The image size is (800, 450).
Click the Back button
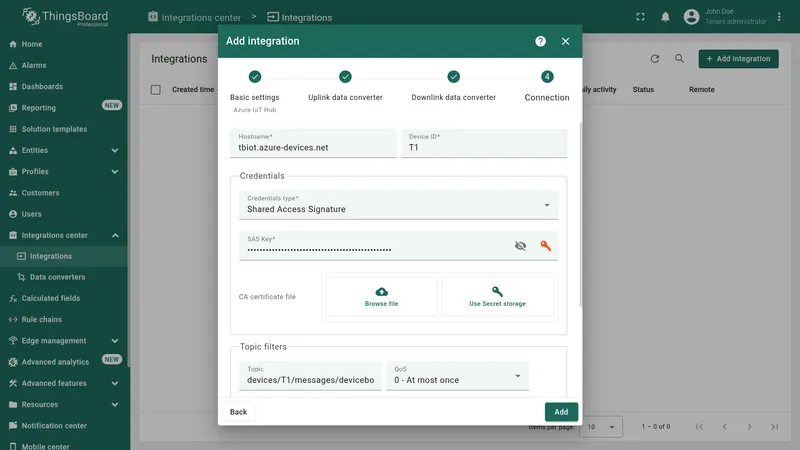238,412
